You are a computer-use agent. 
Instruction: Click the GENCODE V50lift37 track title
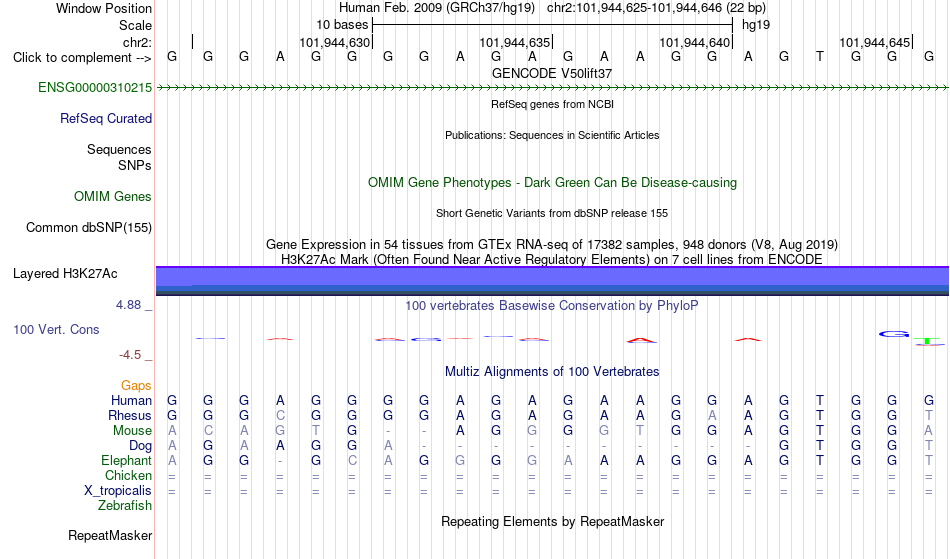tap(552, 73)
